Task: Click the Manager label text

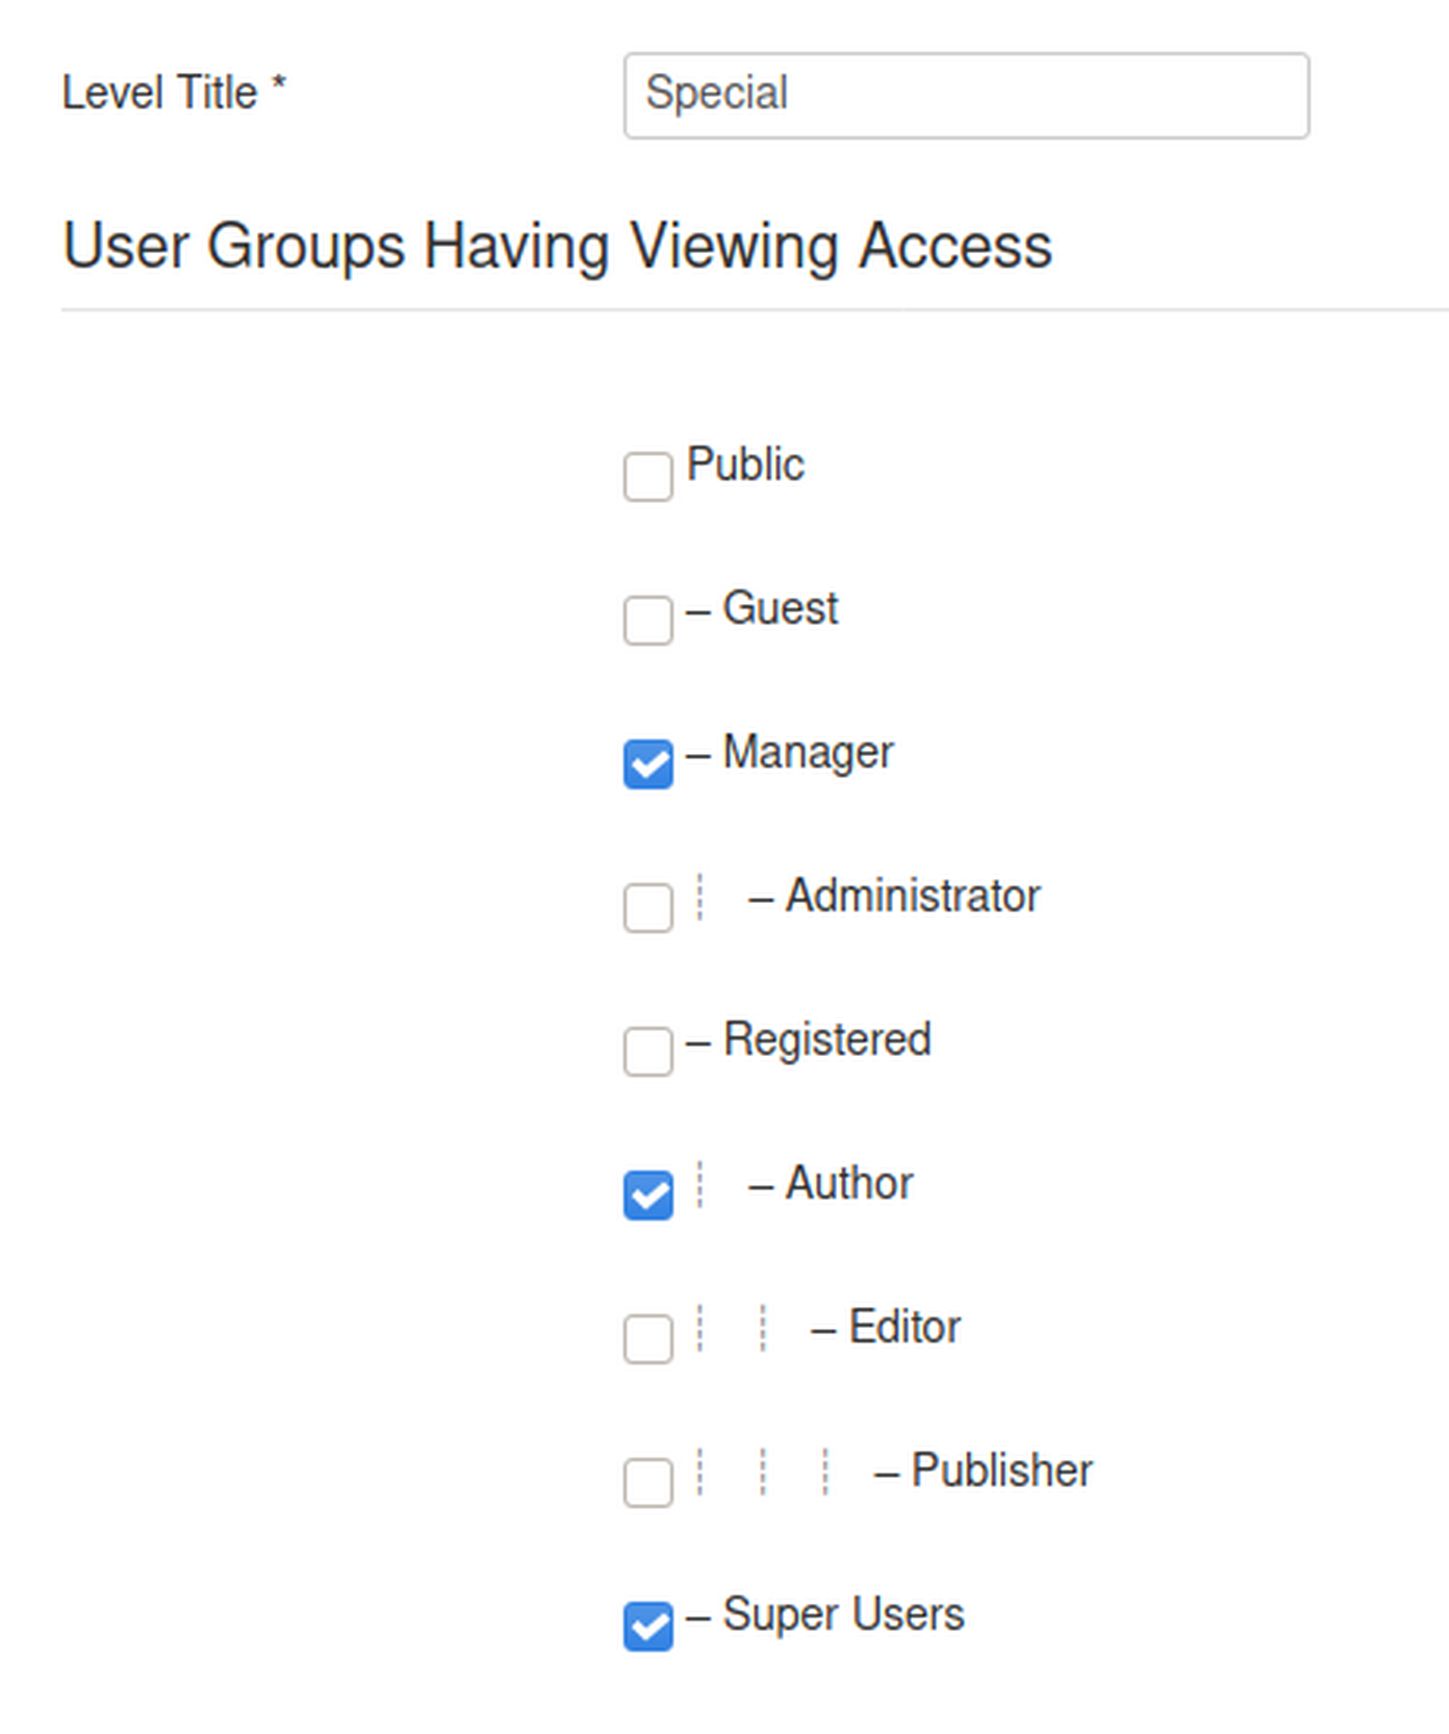Action: [x=807, y=753]
